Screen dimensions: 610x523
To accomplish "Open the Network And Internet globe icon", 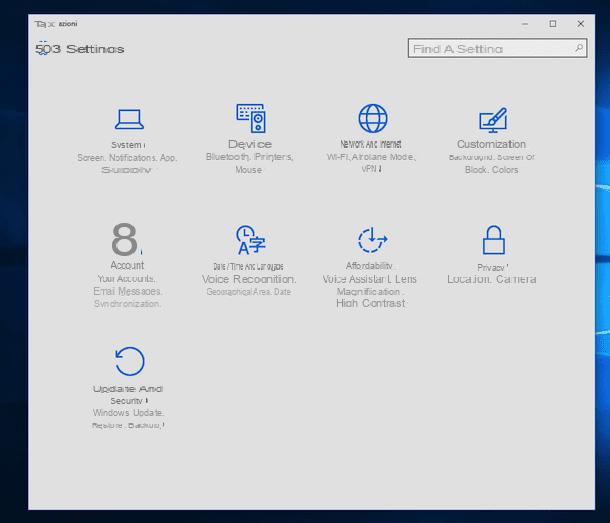I will (373, 118).
